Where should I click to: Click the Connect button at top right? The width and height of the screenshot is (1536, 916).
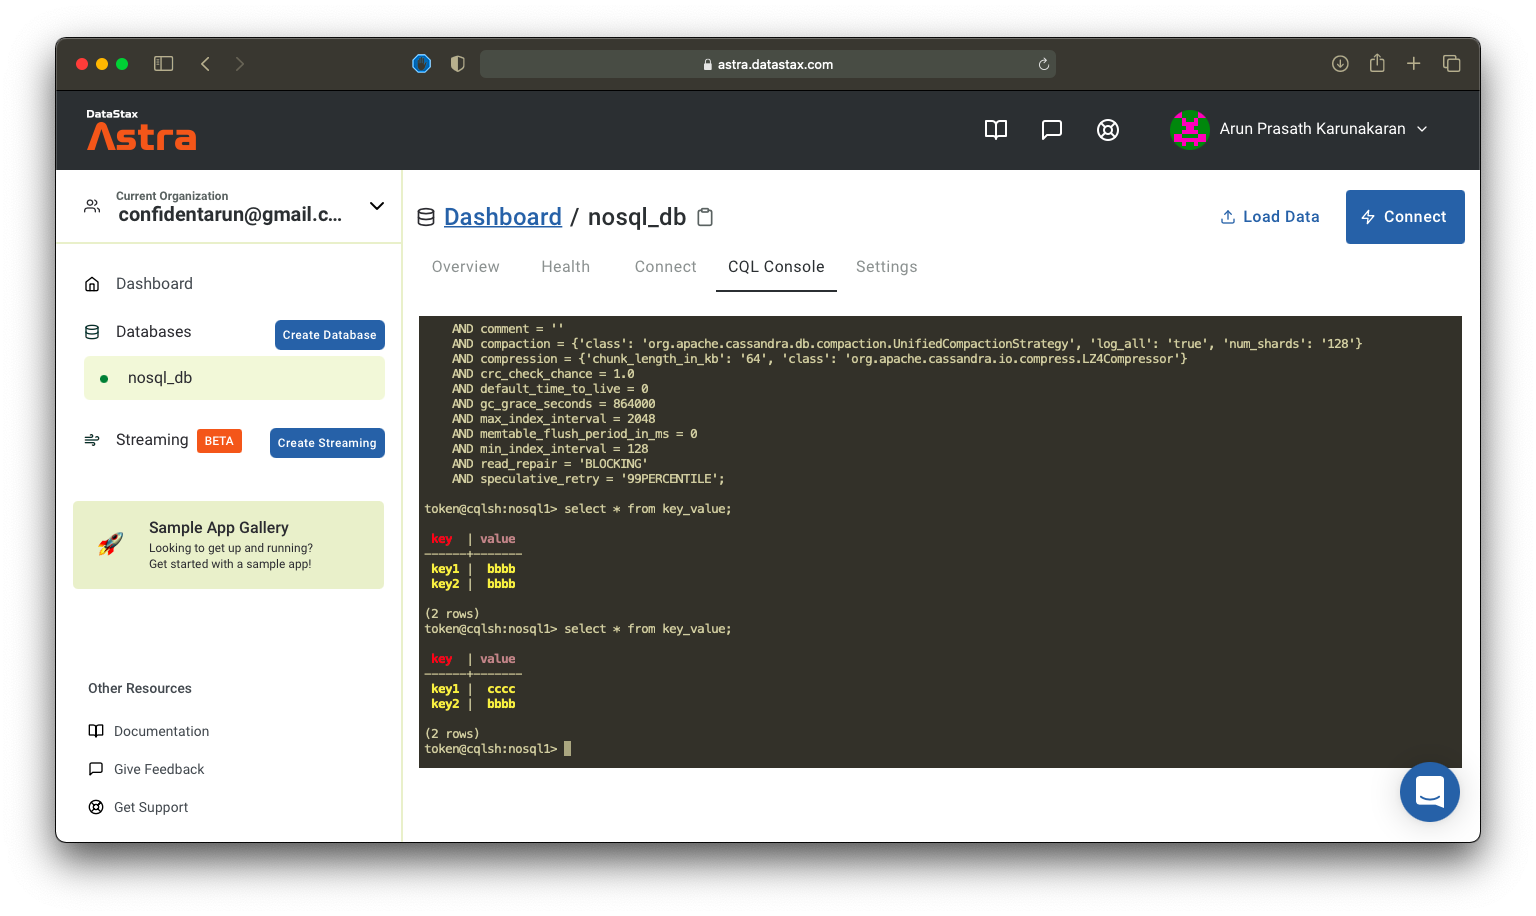1404,216
